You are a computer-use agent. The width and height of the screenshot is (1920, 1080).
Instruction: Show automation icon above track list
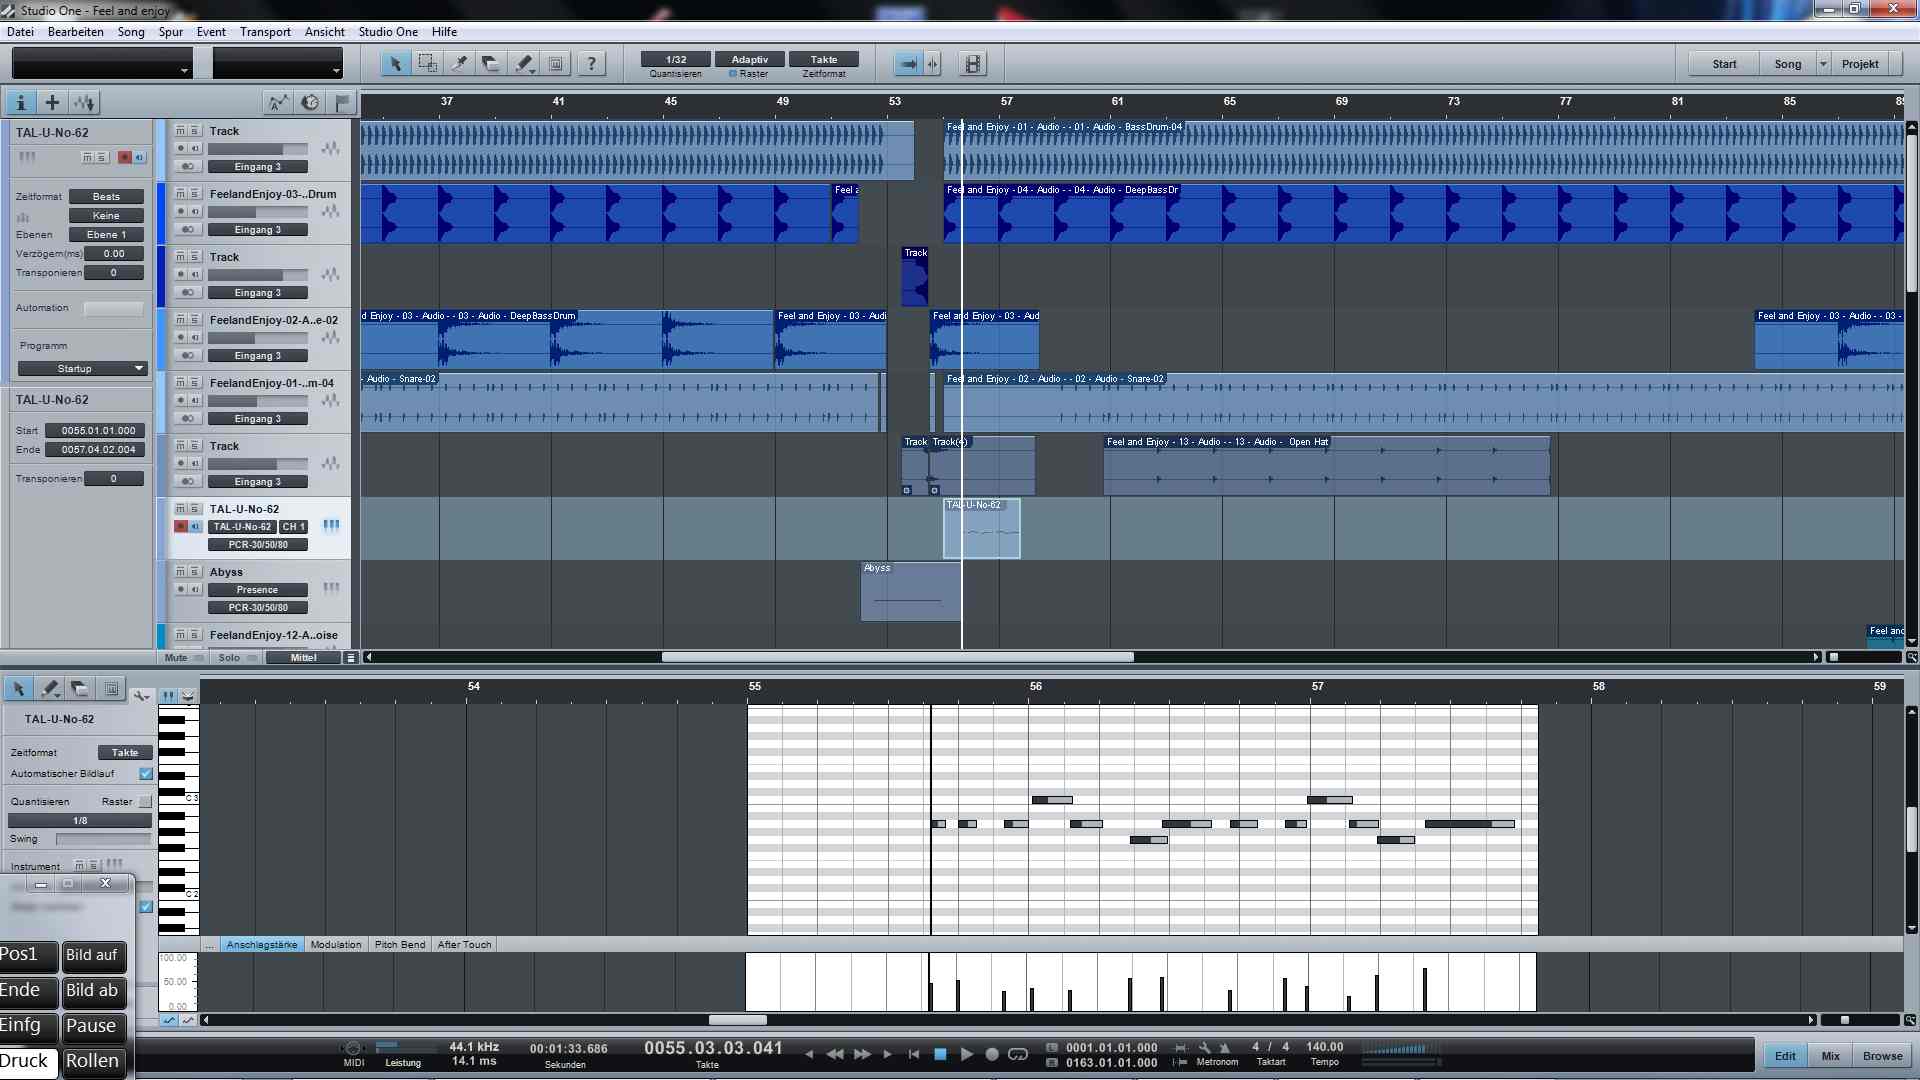coord(278,102)
